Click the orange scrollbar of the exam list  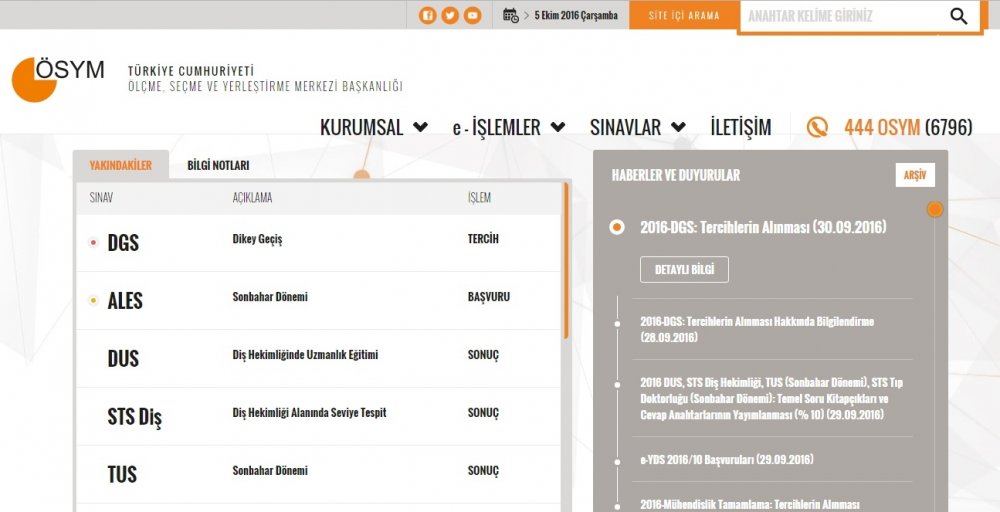pyautogui.click(x=566, y=260)
